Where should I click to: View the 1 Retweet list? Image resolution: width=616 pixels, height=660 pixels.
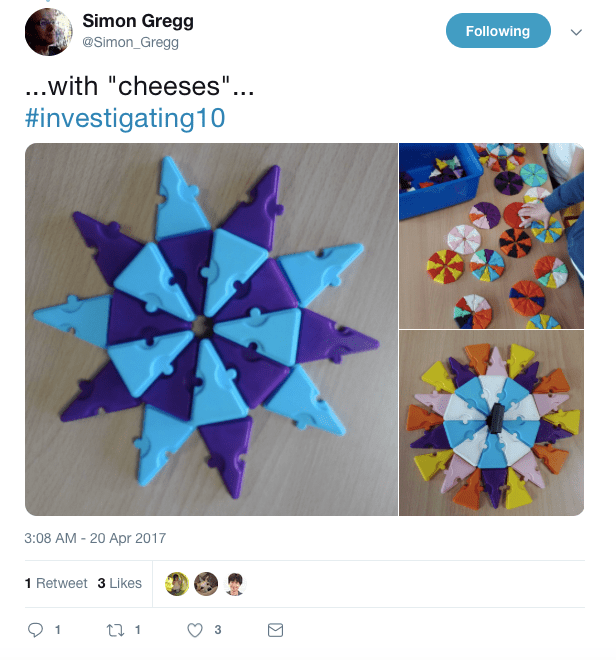tap(55, 583)
